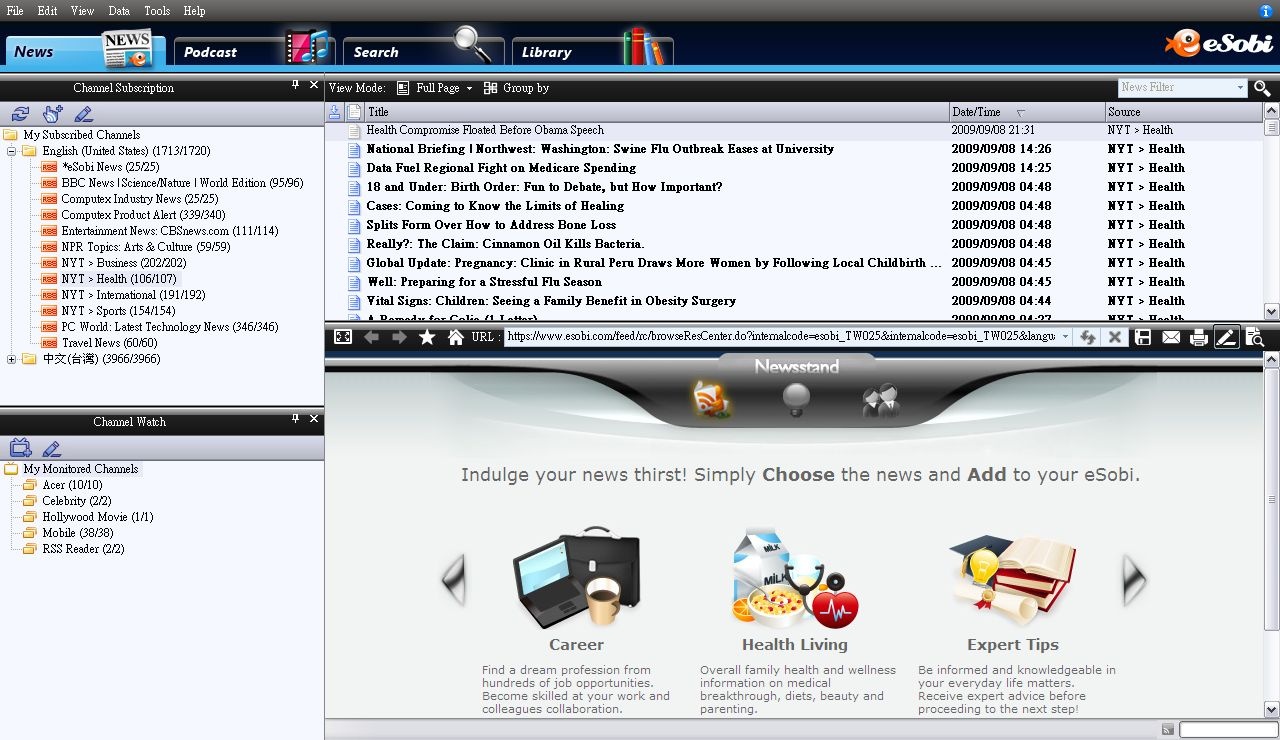
Task: Open the Full Page view mode dropdown
Action: [435, 88]
